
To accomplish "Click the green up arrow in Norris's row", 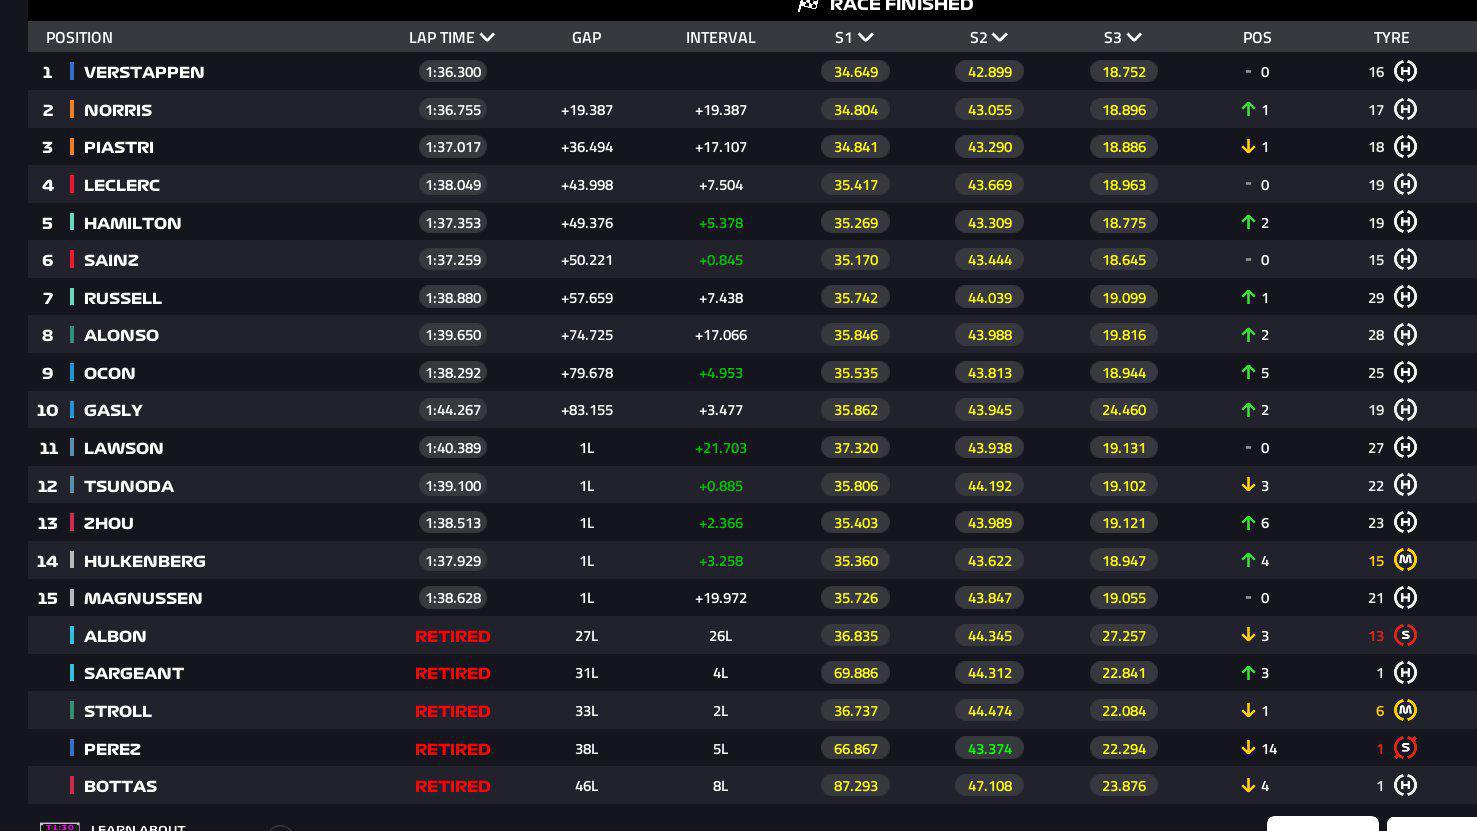I will point(1248,110).
